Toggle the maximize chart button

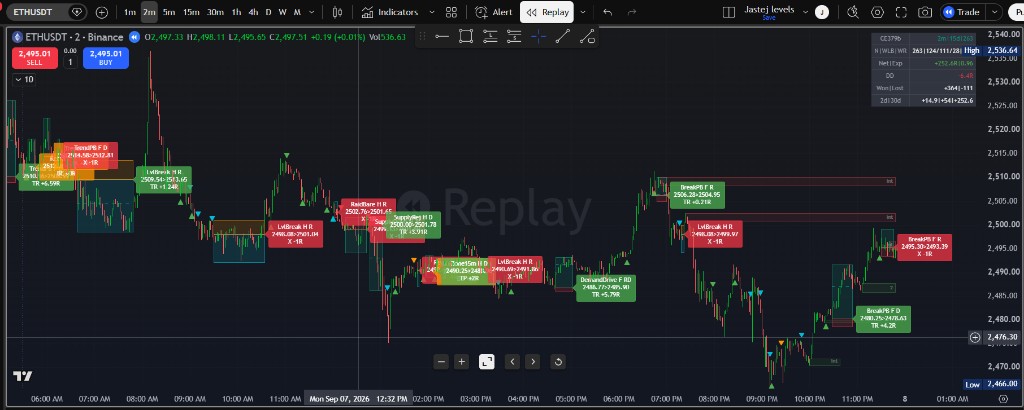click(x=487, y=362)
